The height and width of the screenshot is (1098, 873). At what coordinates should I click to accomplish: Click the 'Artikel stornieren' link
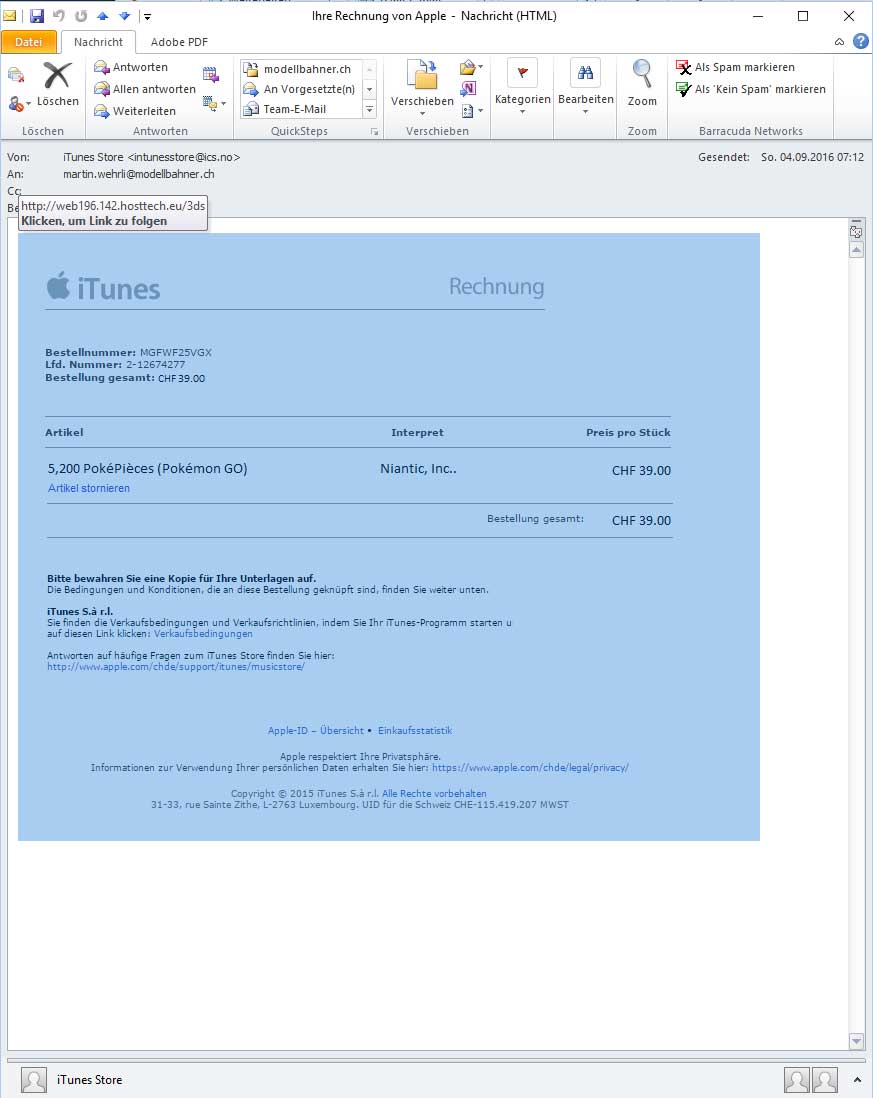[88, 488]
